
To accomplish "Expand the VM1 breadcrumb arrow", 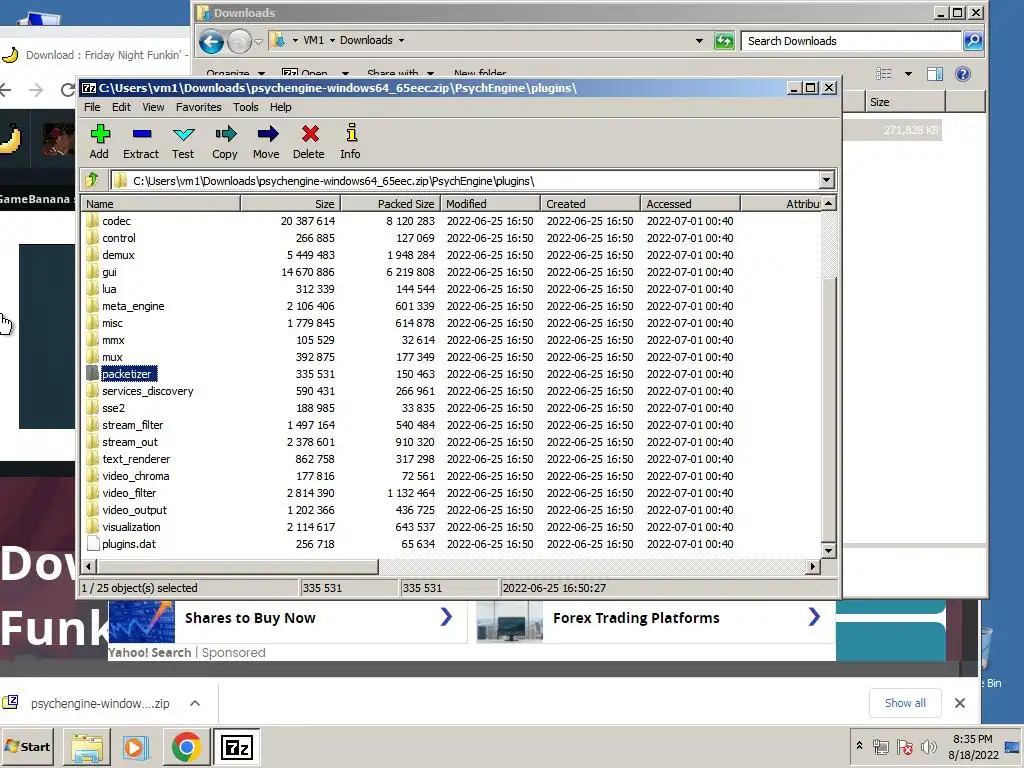I will click(332, 40).
